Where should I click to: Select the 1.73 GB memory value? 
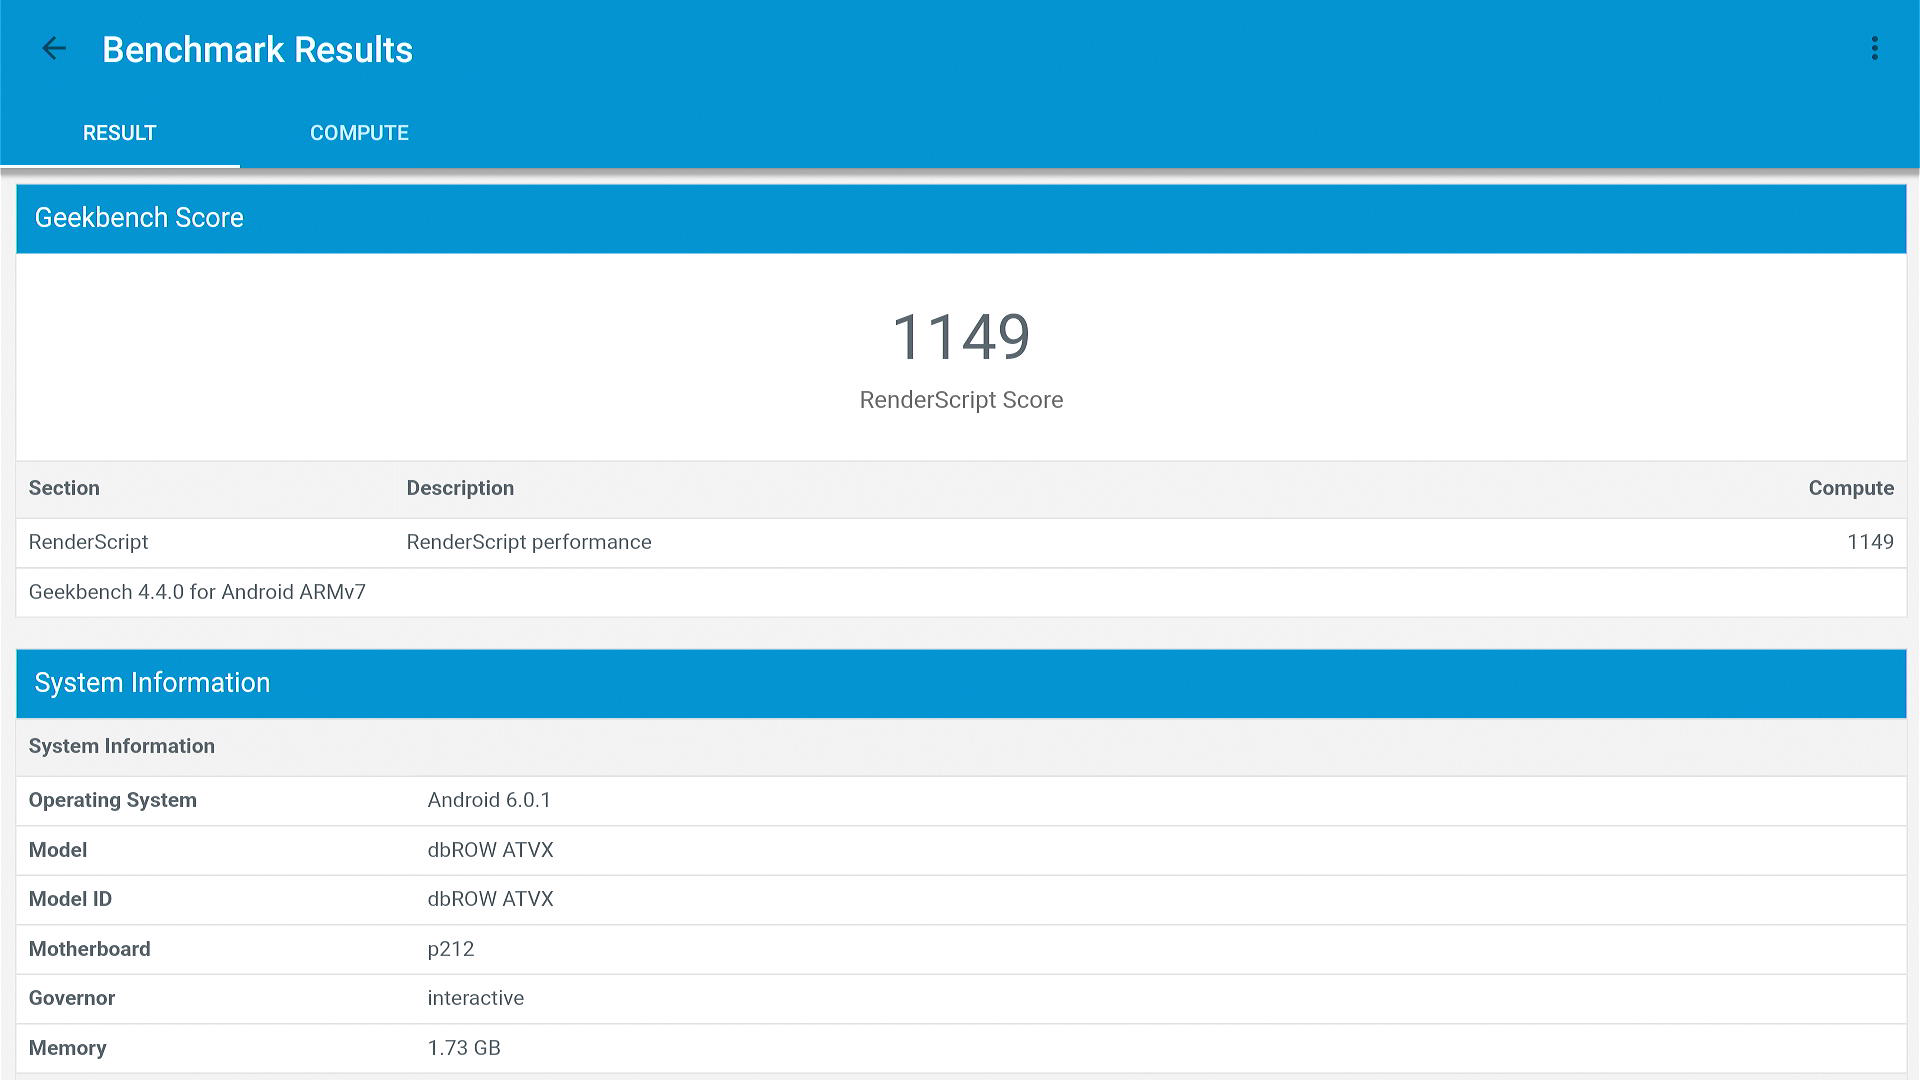[x=464, y=1048]
